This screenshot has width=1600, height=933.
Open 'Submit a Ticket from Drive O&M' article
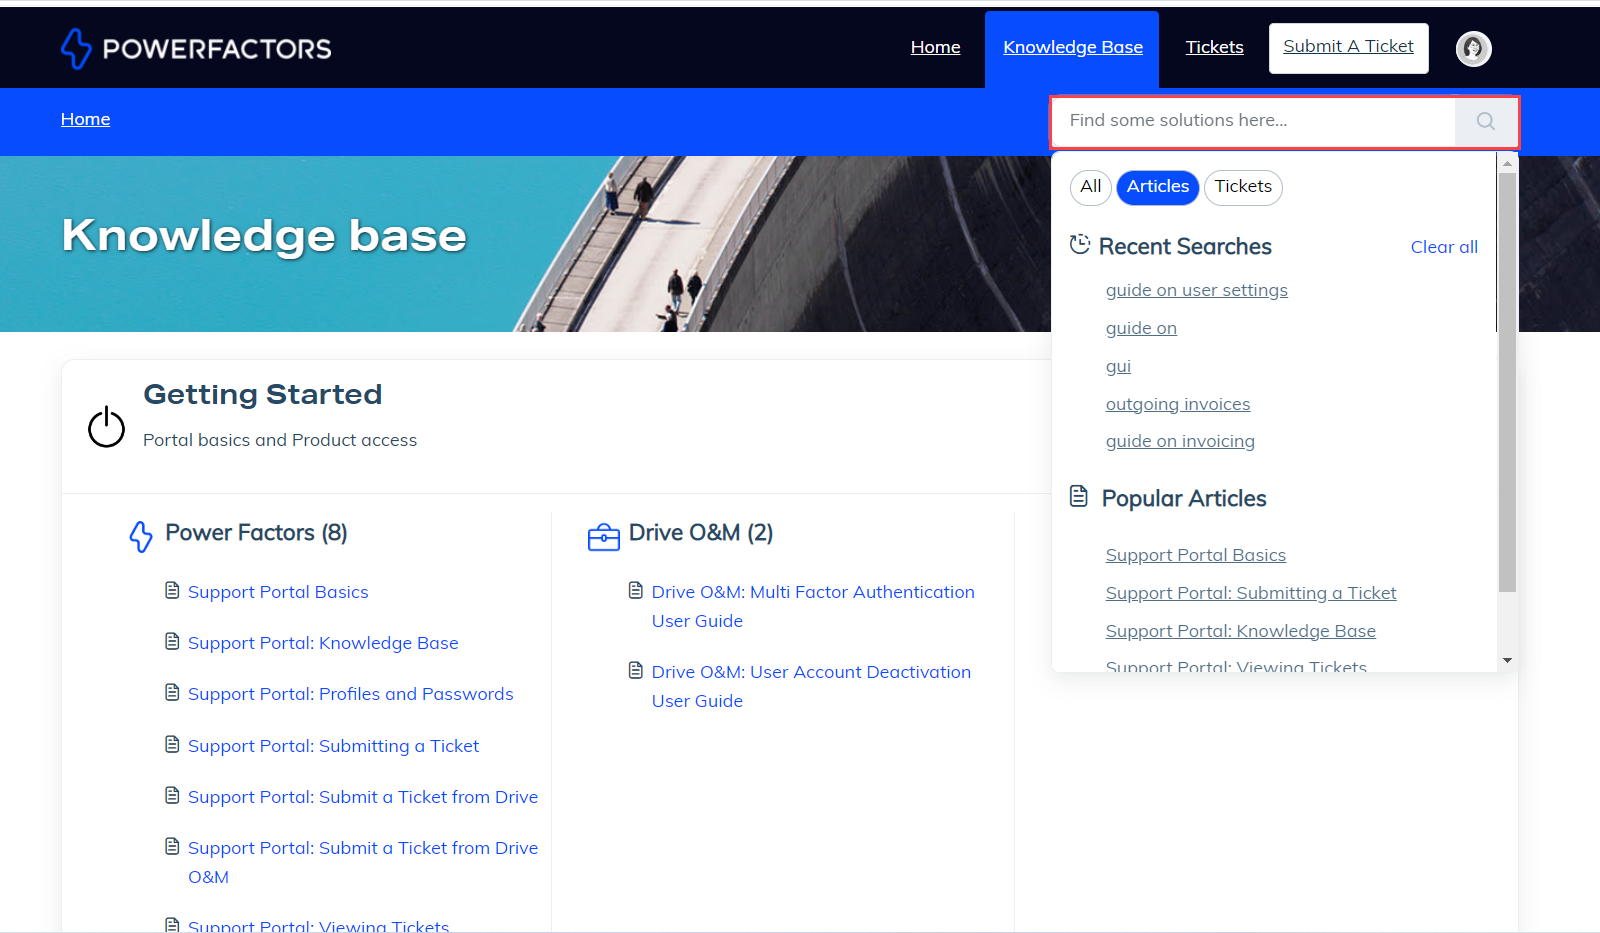(x=363, y=862)
